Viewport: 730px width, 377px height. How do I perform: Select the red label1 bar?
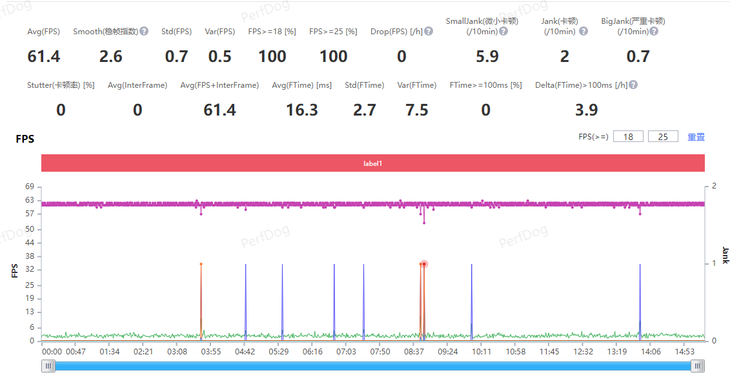pos(373,163)
